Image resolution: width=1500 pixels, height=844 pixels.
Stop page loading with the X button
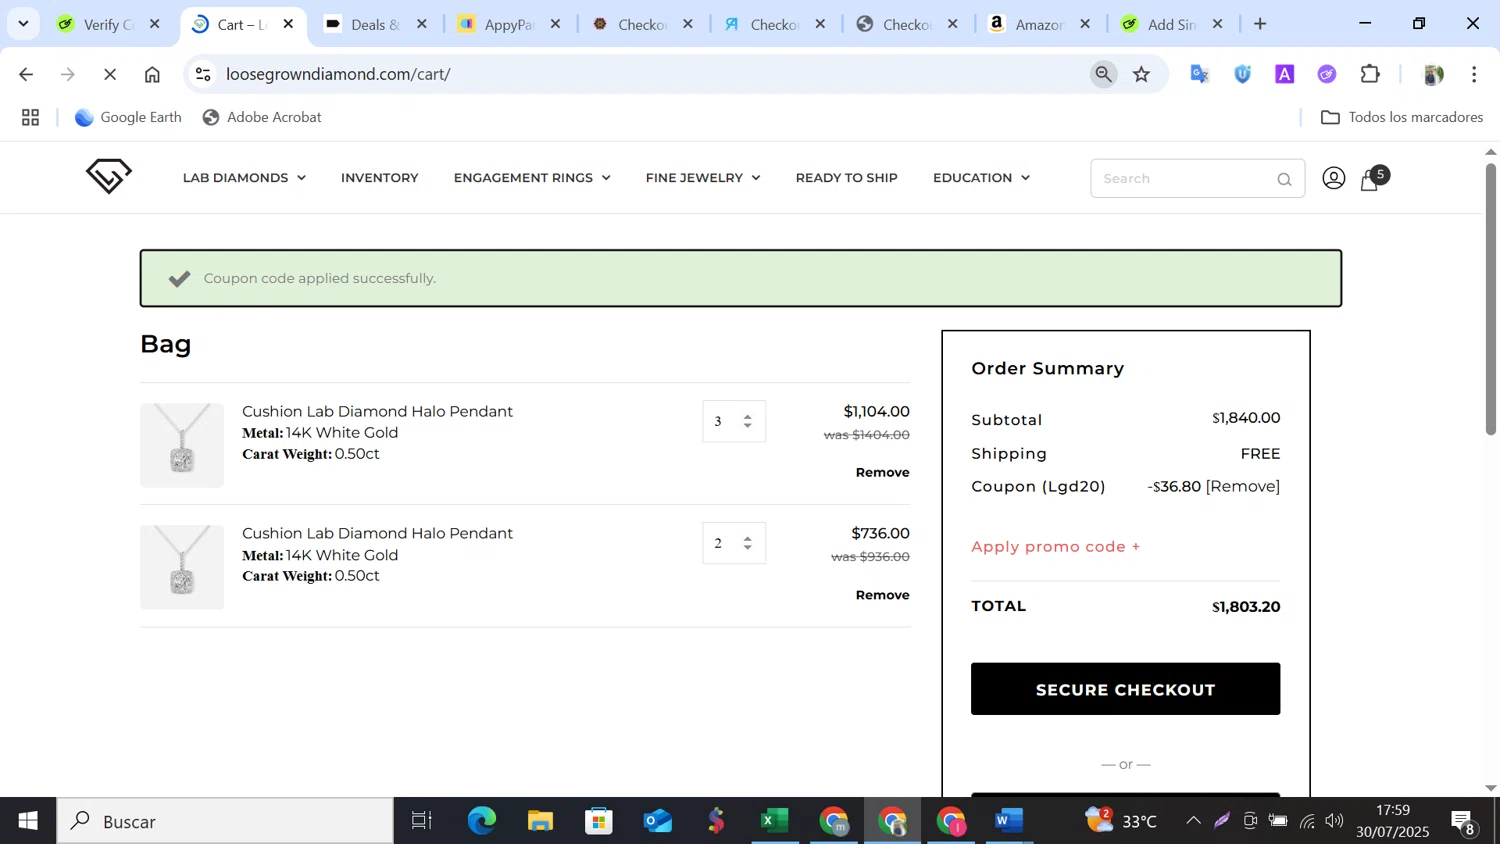click(x=110, y=74)
